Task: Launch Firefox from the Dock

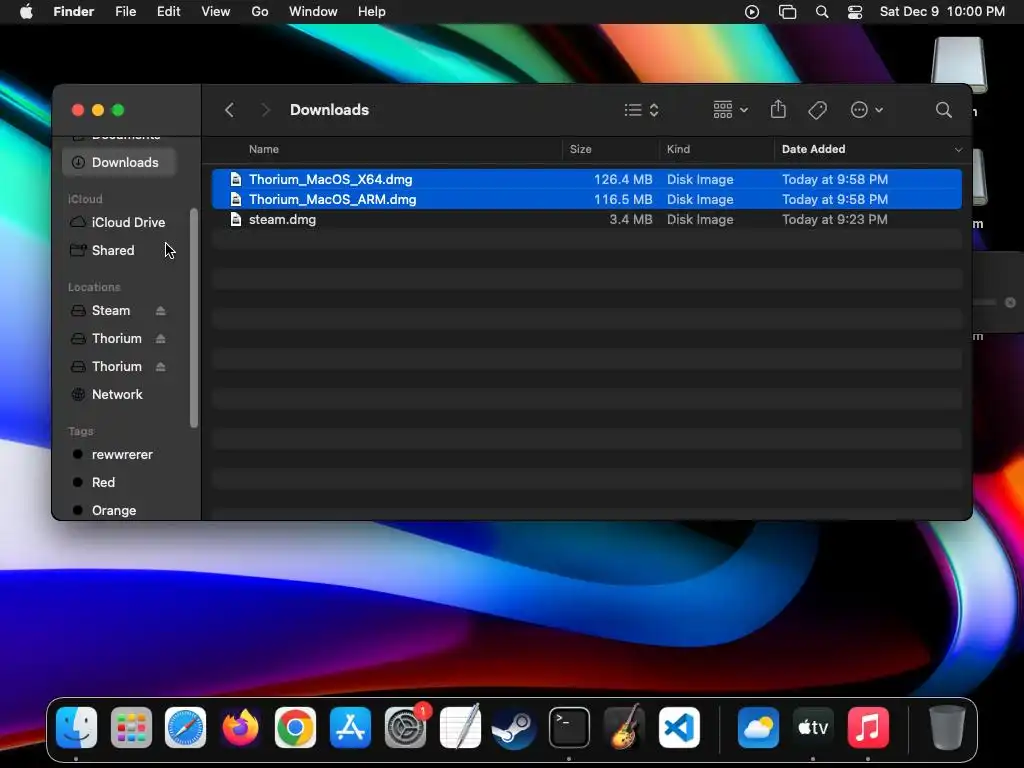Action: click(x=240, y=728)
